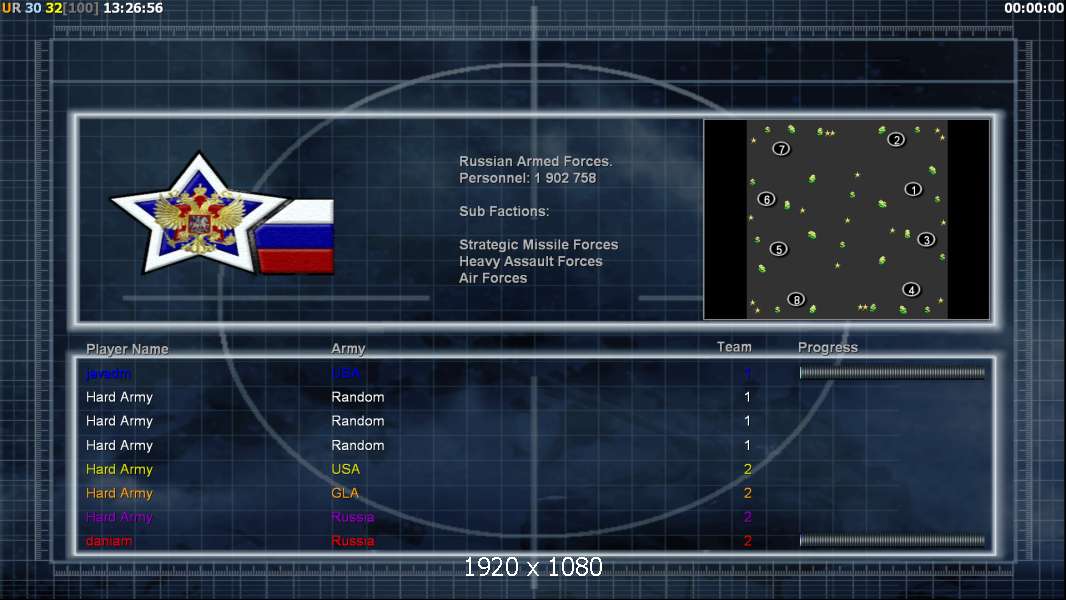Click the orange Hard Army player name
The height and width of the screenshot is (600, 1066).
tap(119, 493)
